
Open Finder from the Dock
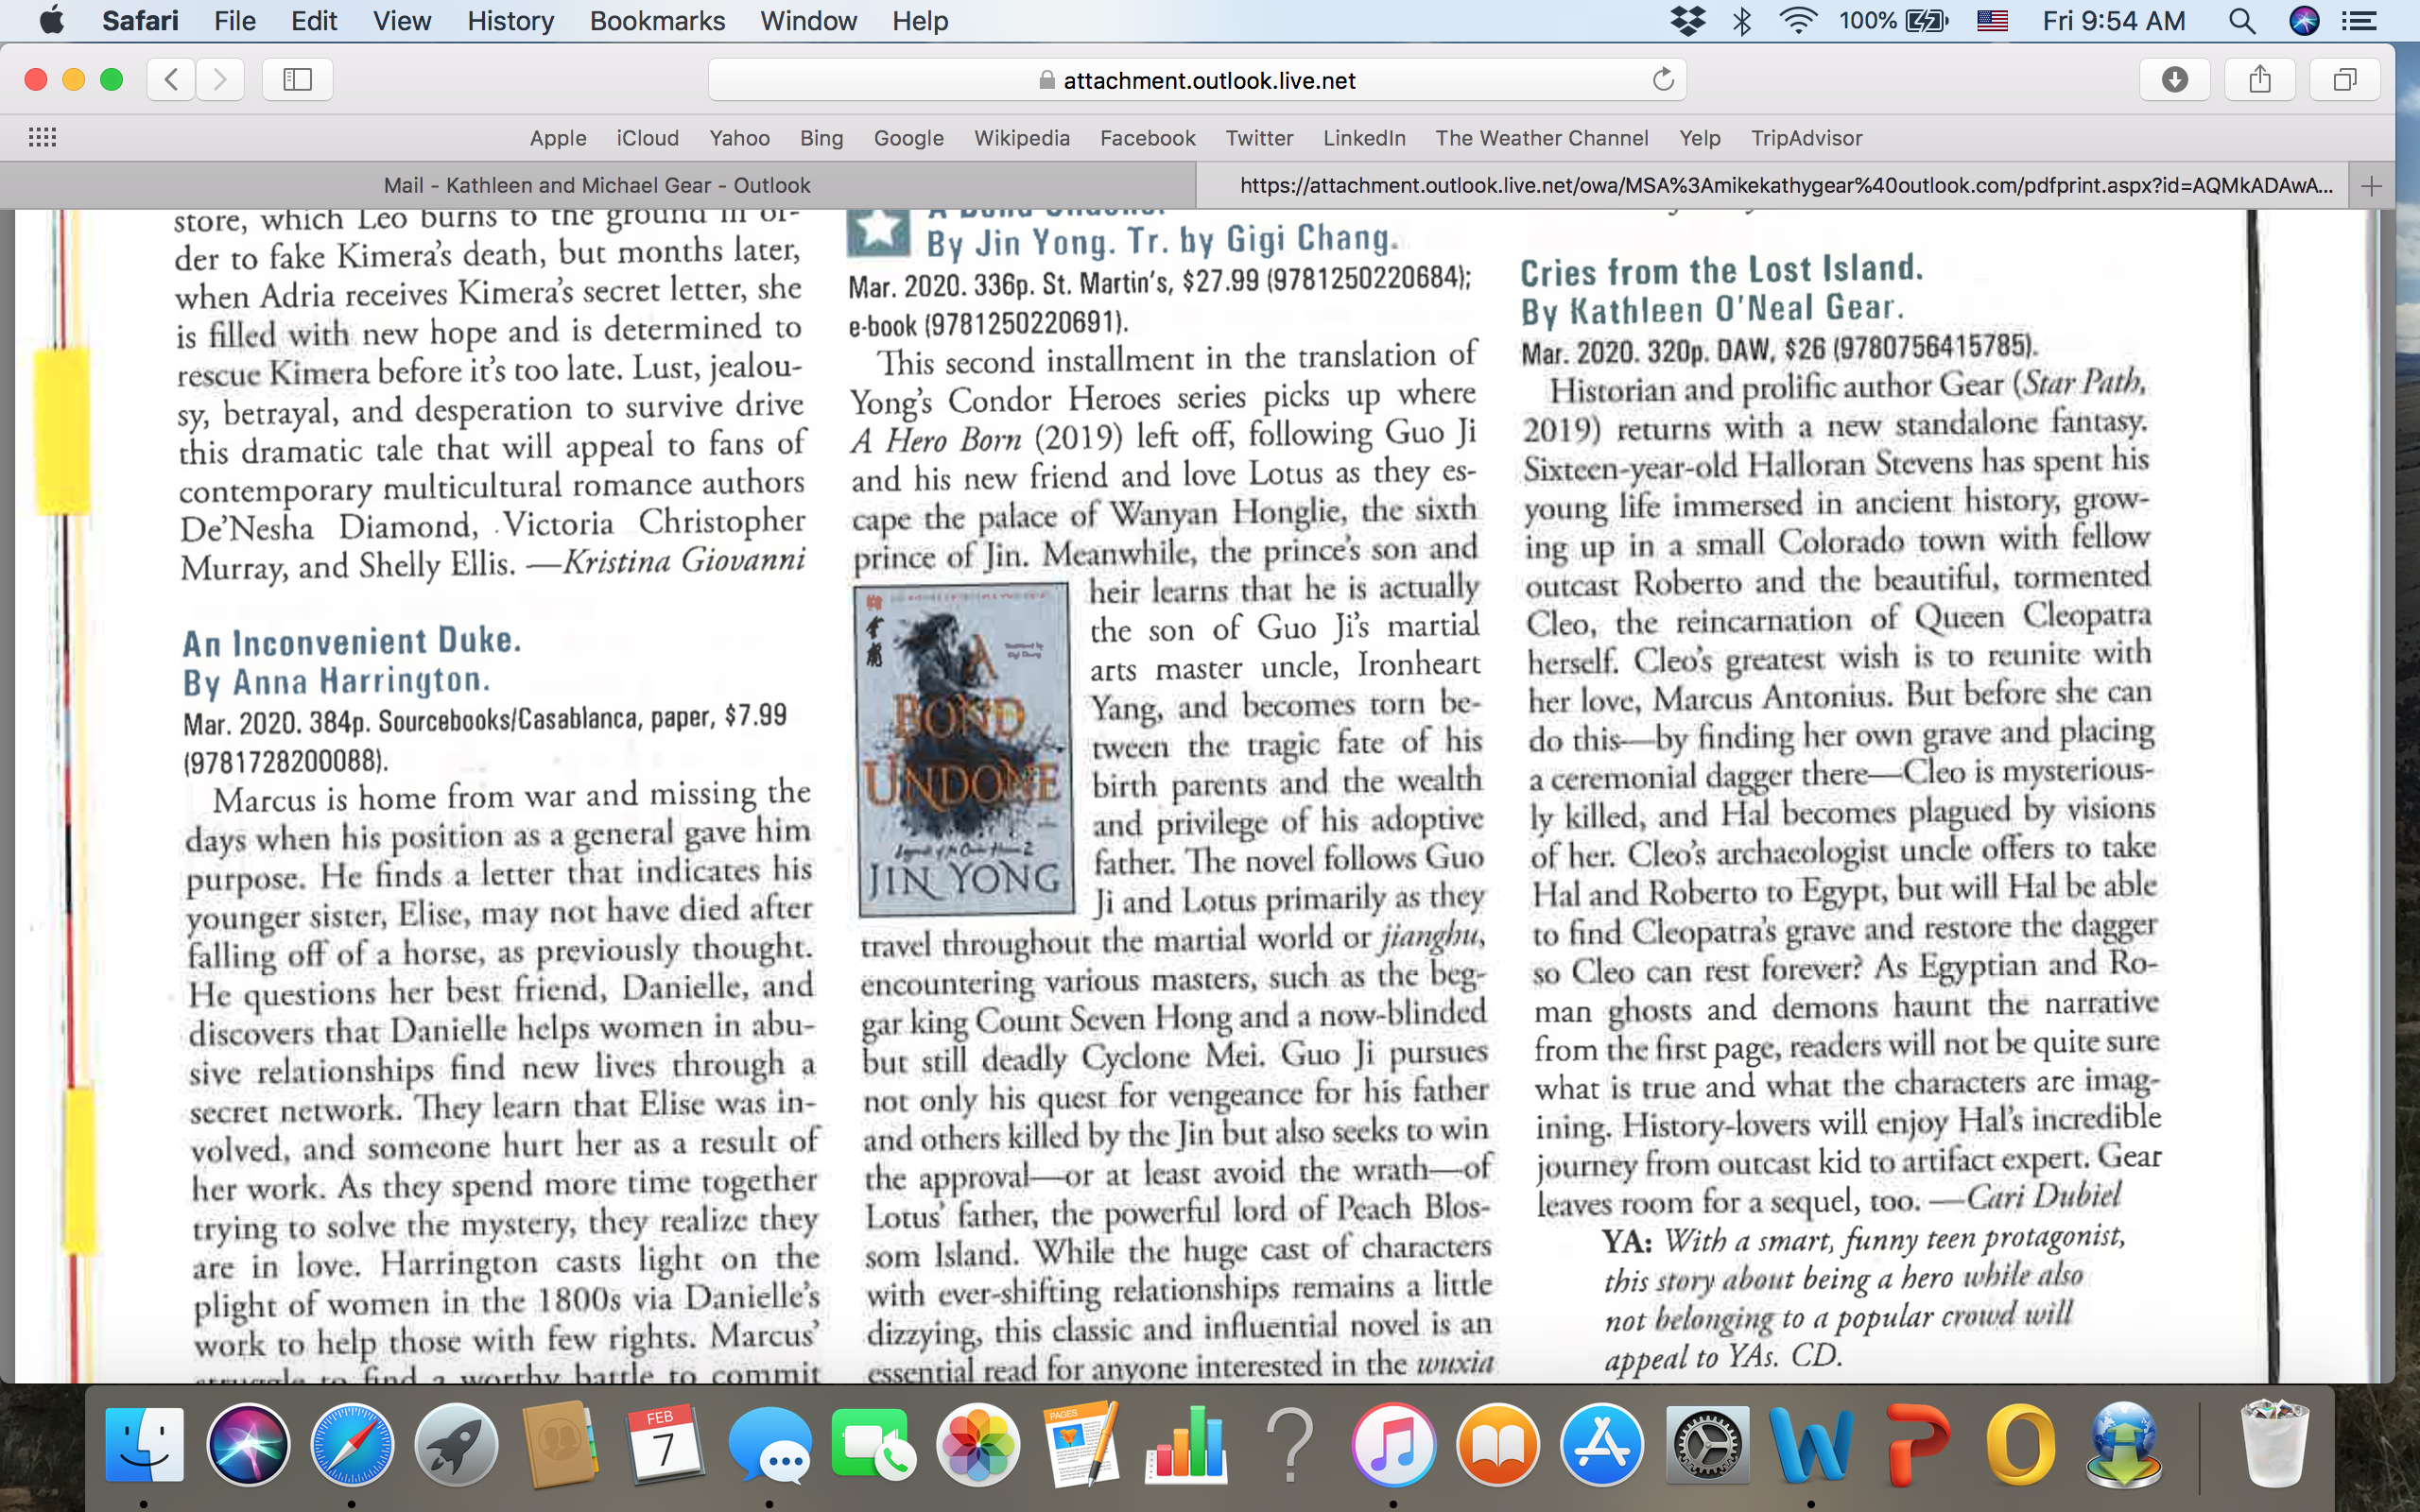click(145, 1444)
